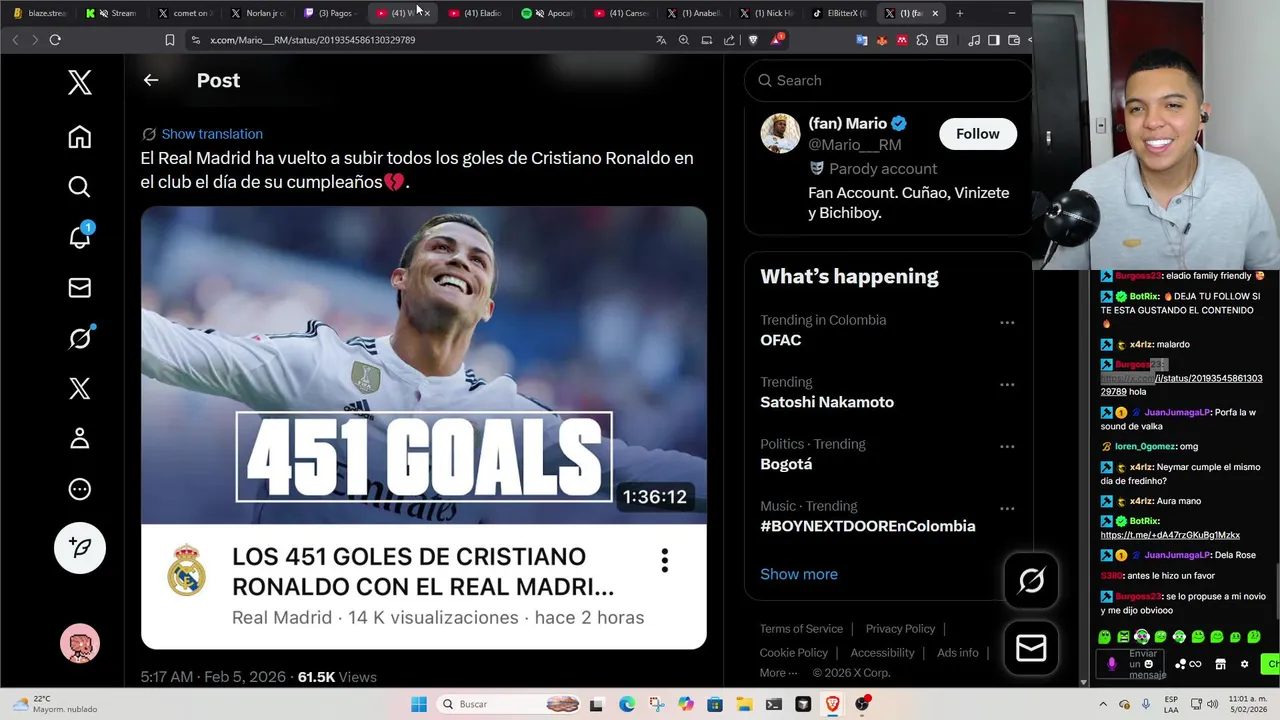1280x720 pixels.
Task: Expand footer More link
Action: click(x=778, y=673)
